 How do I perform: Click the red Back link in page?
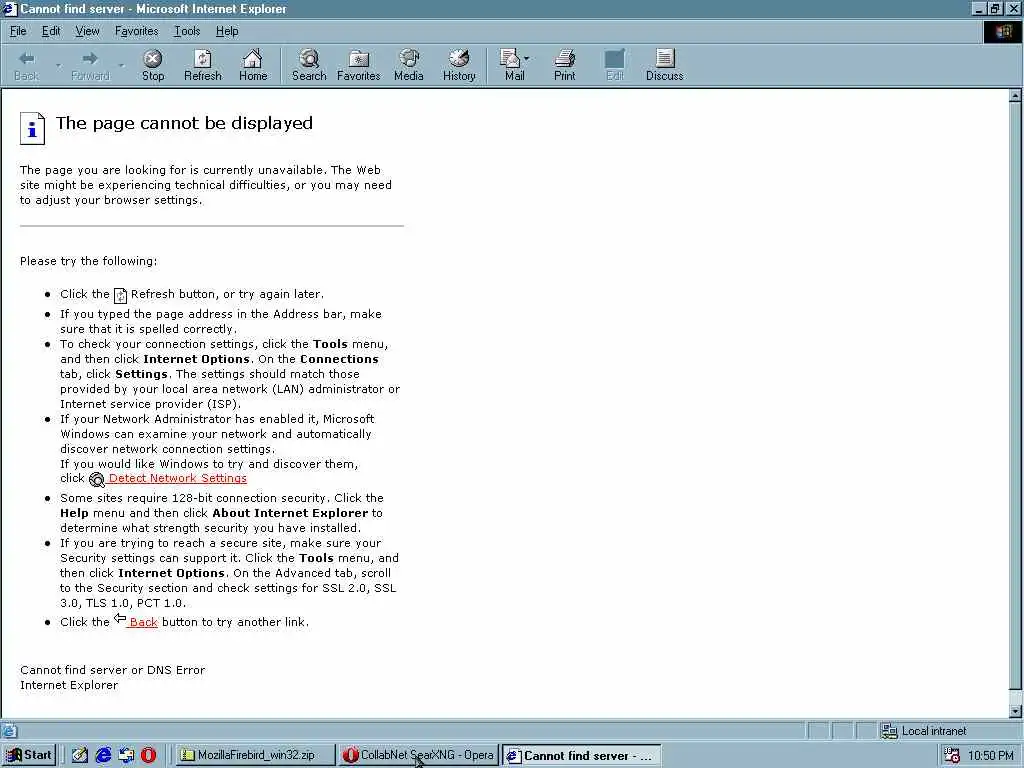[143, 622]
